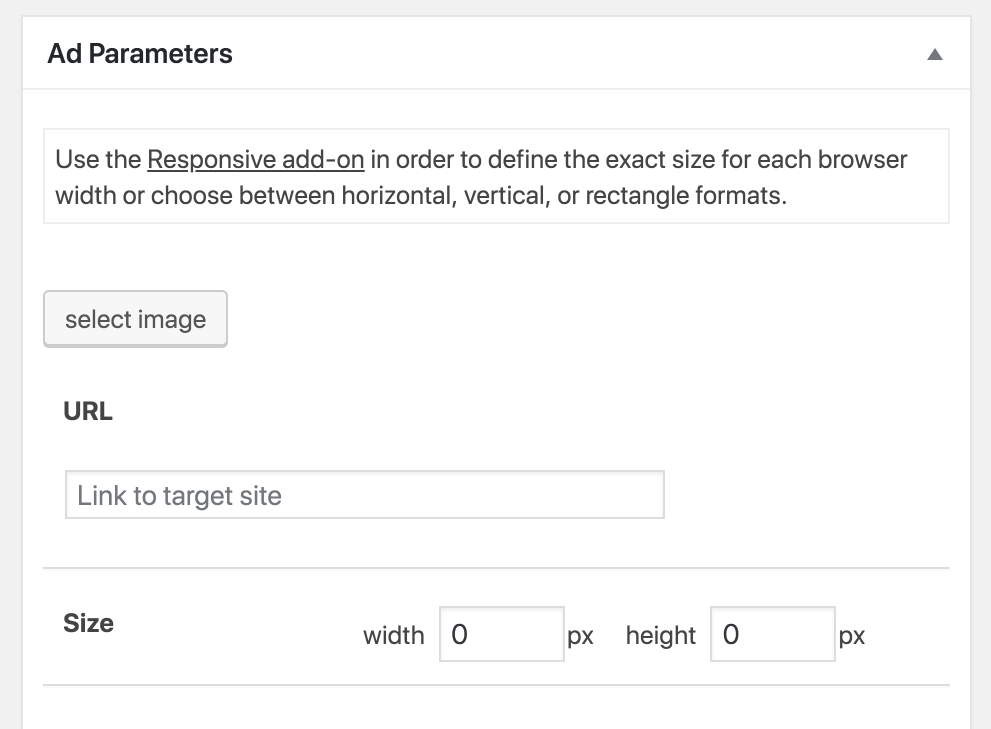991x729 pixels.
Task: Focus the Link to target site field
Action: point(364,495)
